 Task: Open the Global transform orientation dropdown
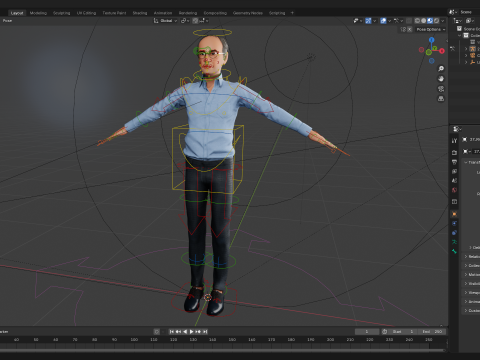pos(165,21)
